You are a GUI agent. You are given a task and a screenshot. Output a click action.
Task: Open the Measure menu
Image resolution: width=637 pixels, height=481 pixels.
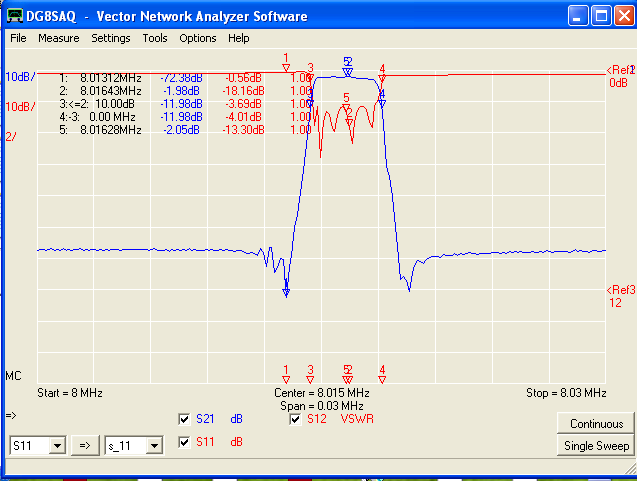coord(58,38)
